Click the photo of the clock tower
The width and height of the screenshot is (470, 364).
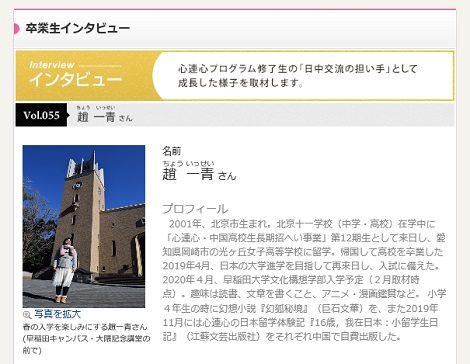coord(84,226)
